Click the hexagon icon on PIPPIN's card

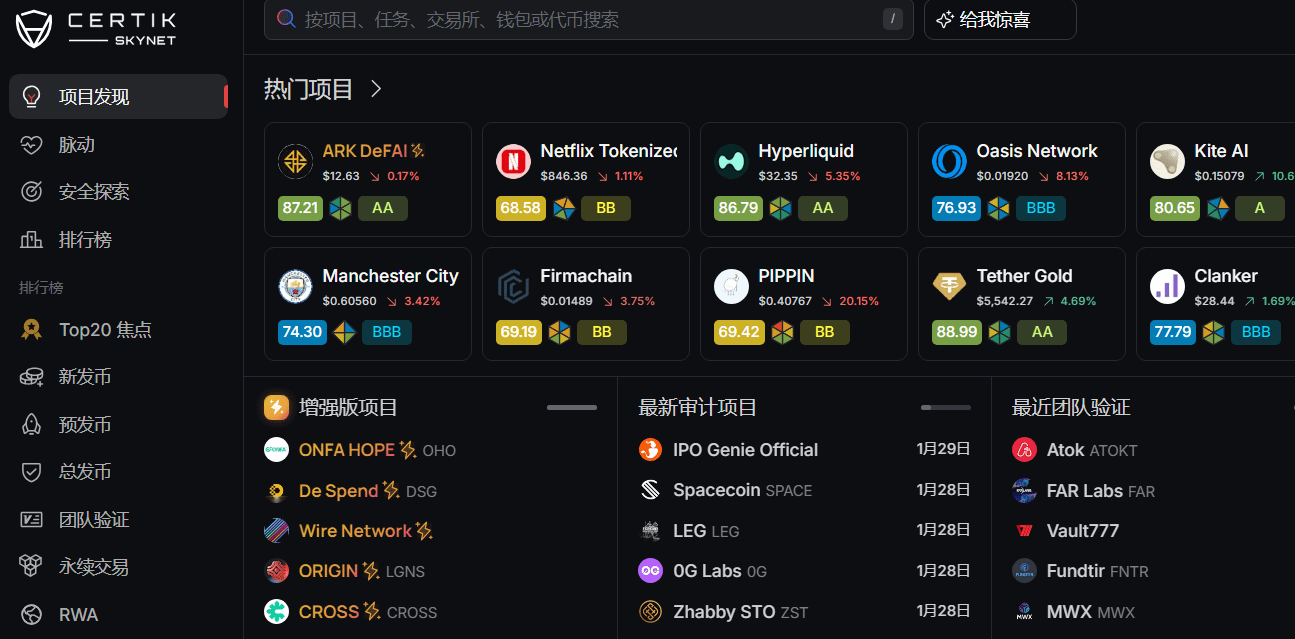pos(782,332)
